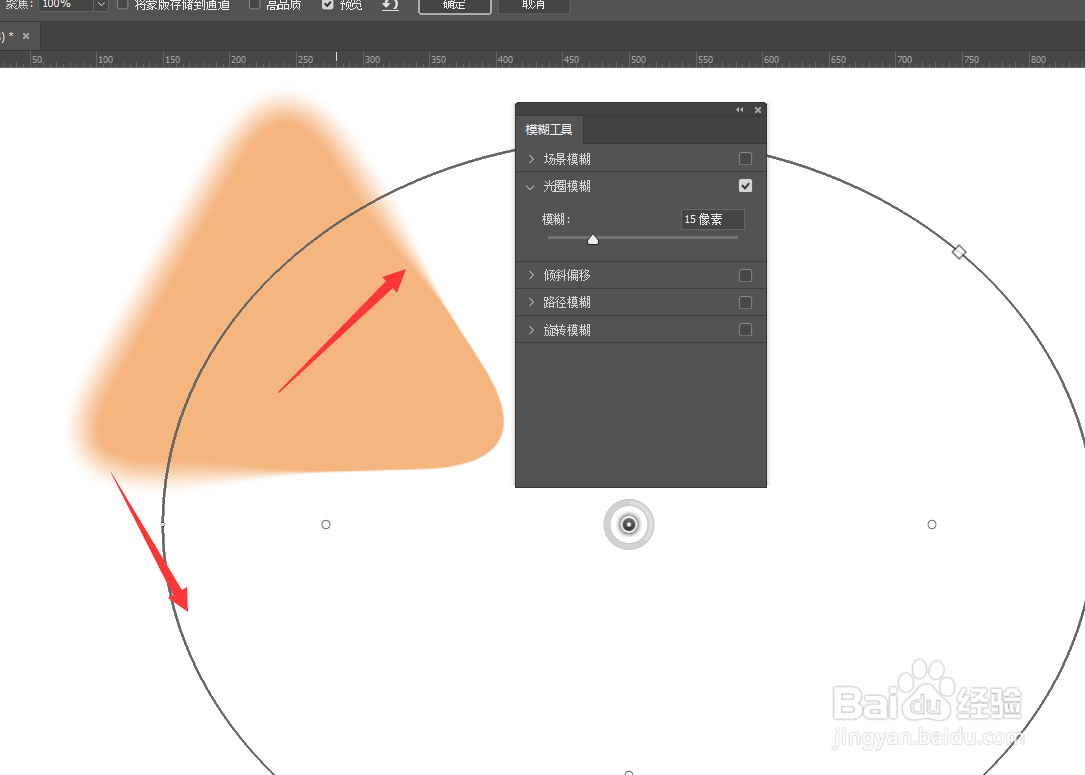Image resolution: width=1085 pixels, height=775 pixels.
Task: Click the 倾斜偏移 label
Action: [x=567, y=275]
